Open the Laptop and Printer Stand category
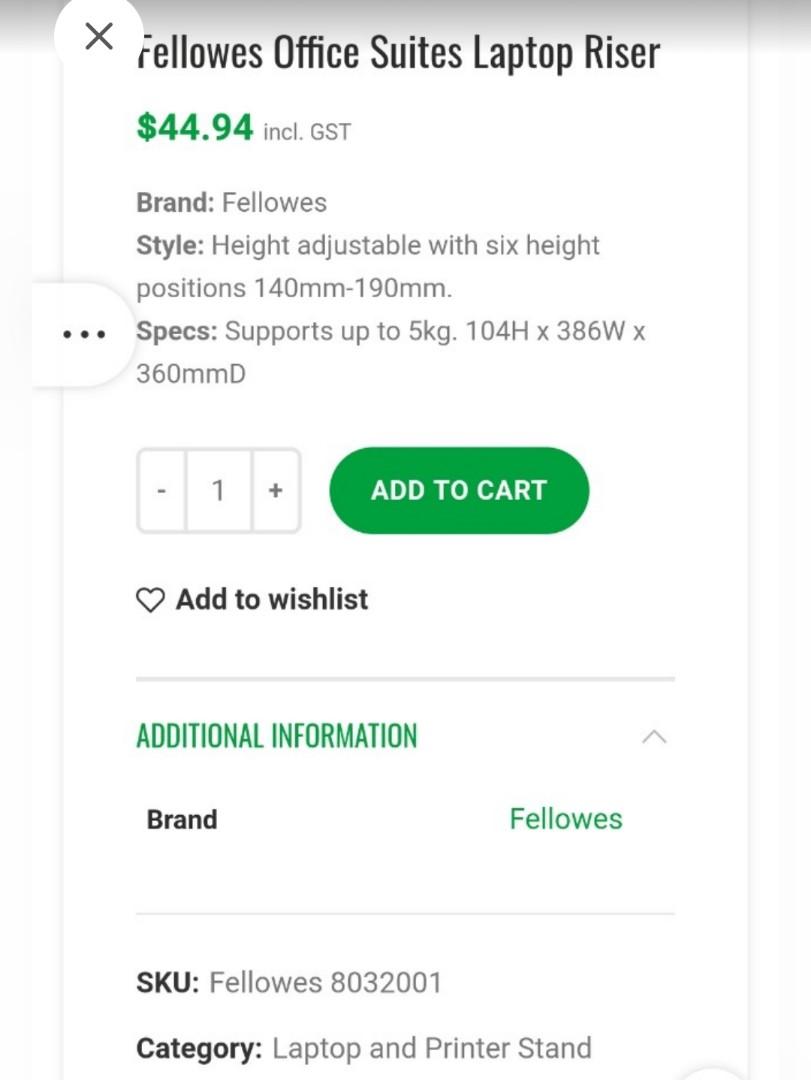Image resolution: width=811 pixels, height=1080 pixels. pos(431,1048)
